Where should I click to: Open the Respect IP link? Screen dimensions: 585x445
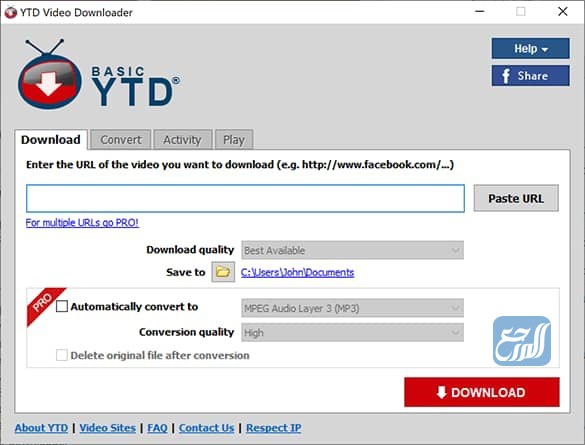[x=273, y=428]
